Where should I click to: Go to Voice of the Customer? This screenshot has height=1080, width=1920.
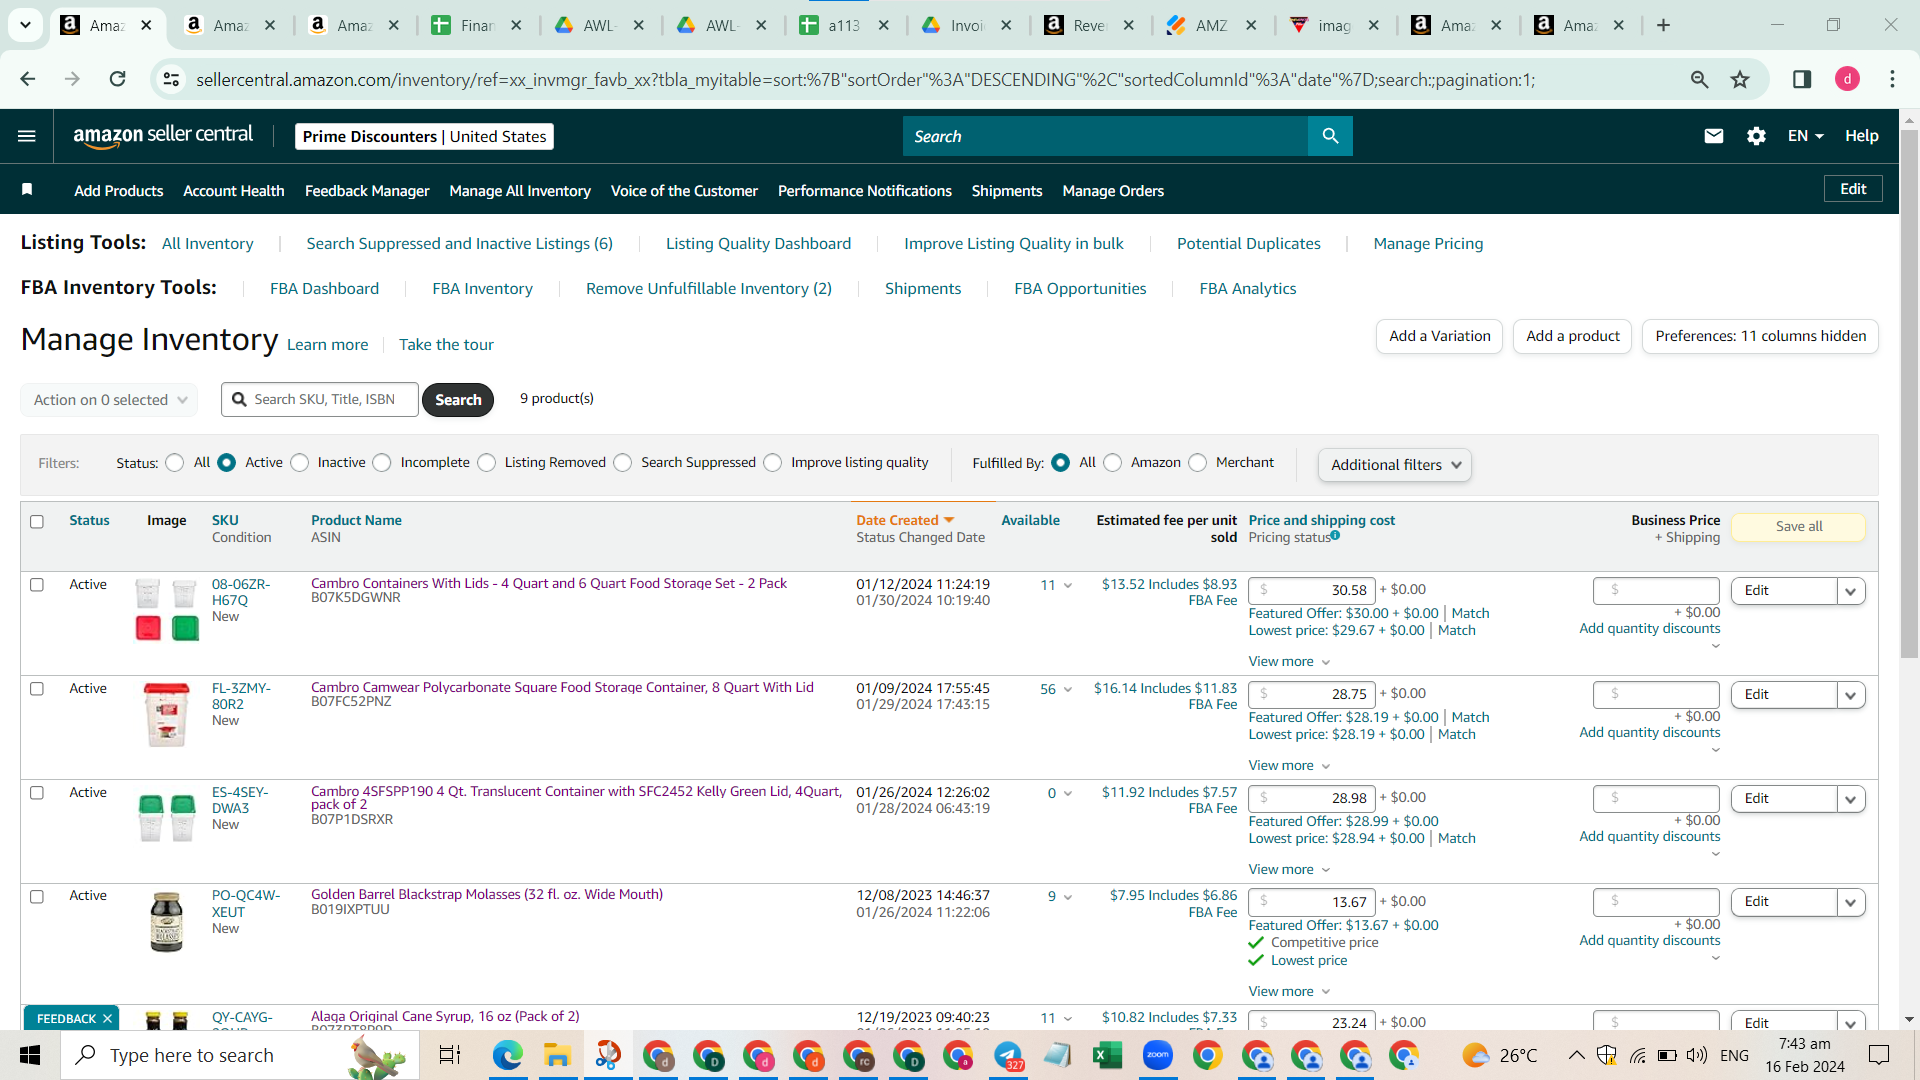coord(684,191)
